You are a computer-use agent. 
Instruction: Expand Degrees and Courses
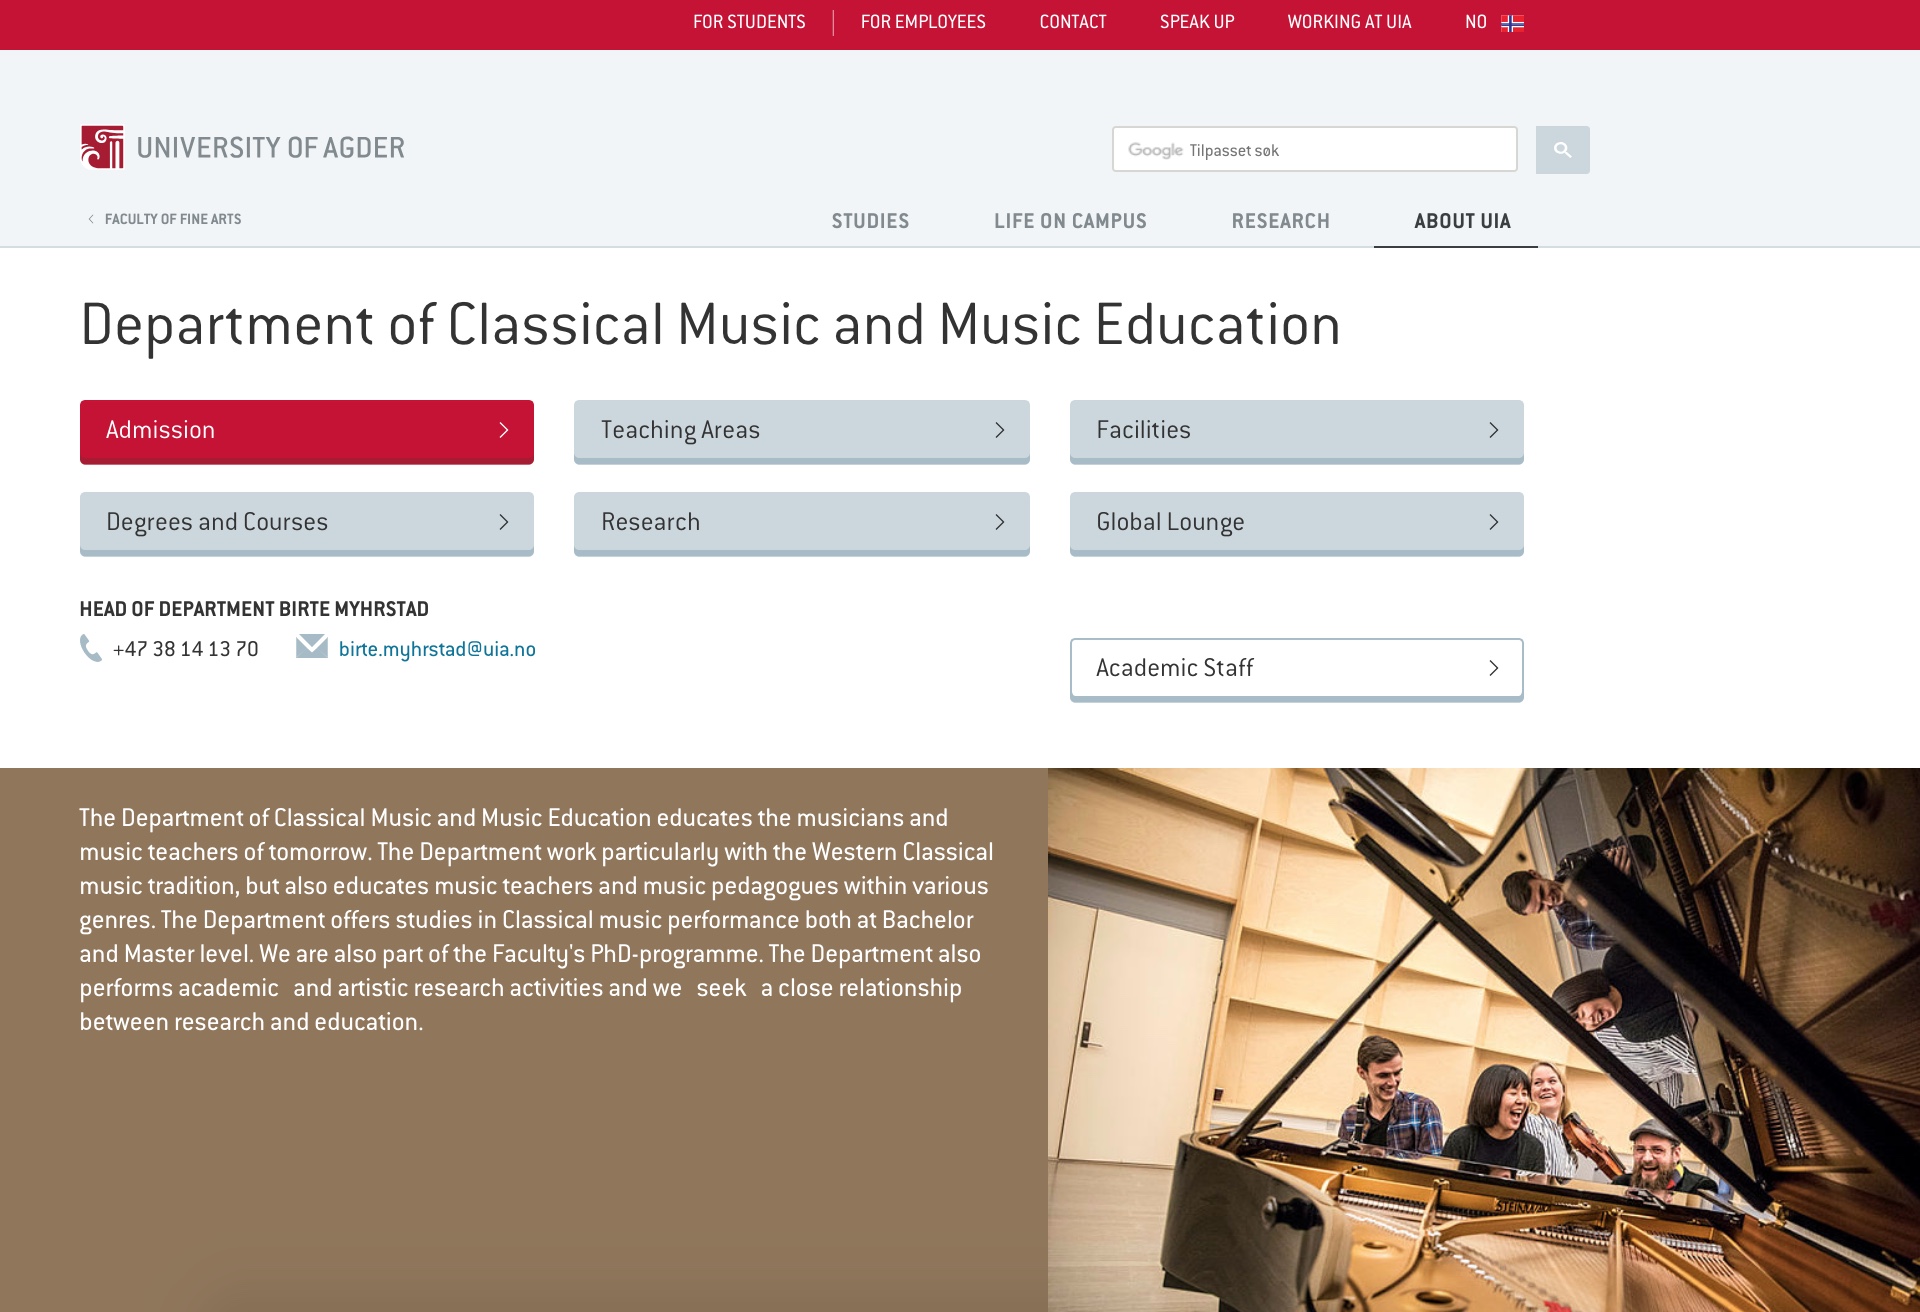point(306,522)
